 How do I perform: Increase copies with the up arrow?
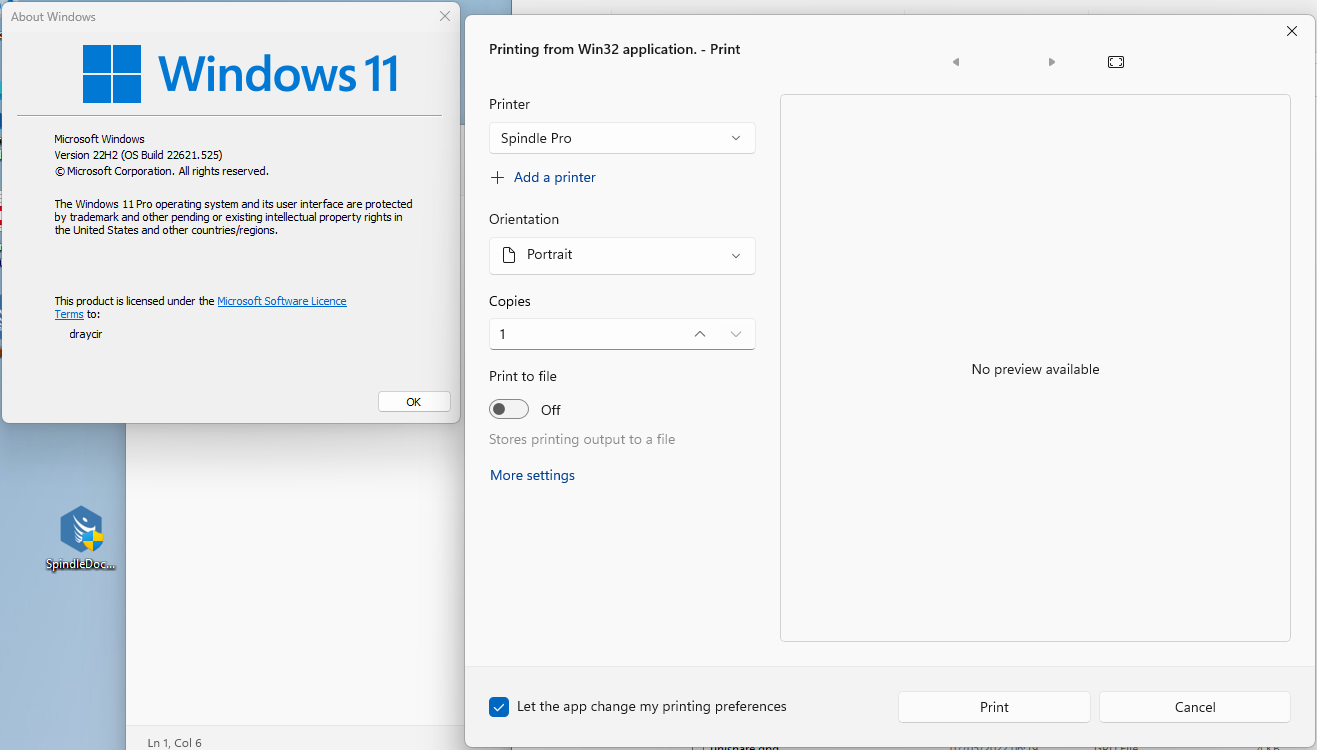[x=700, y=334]
